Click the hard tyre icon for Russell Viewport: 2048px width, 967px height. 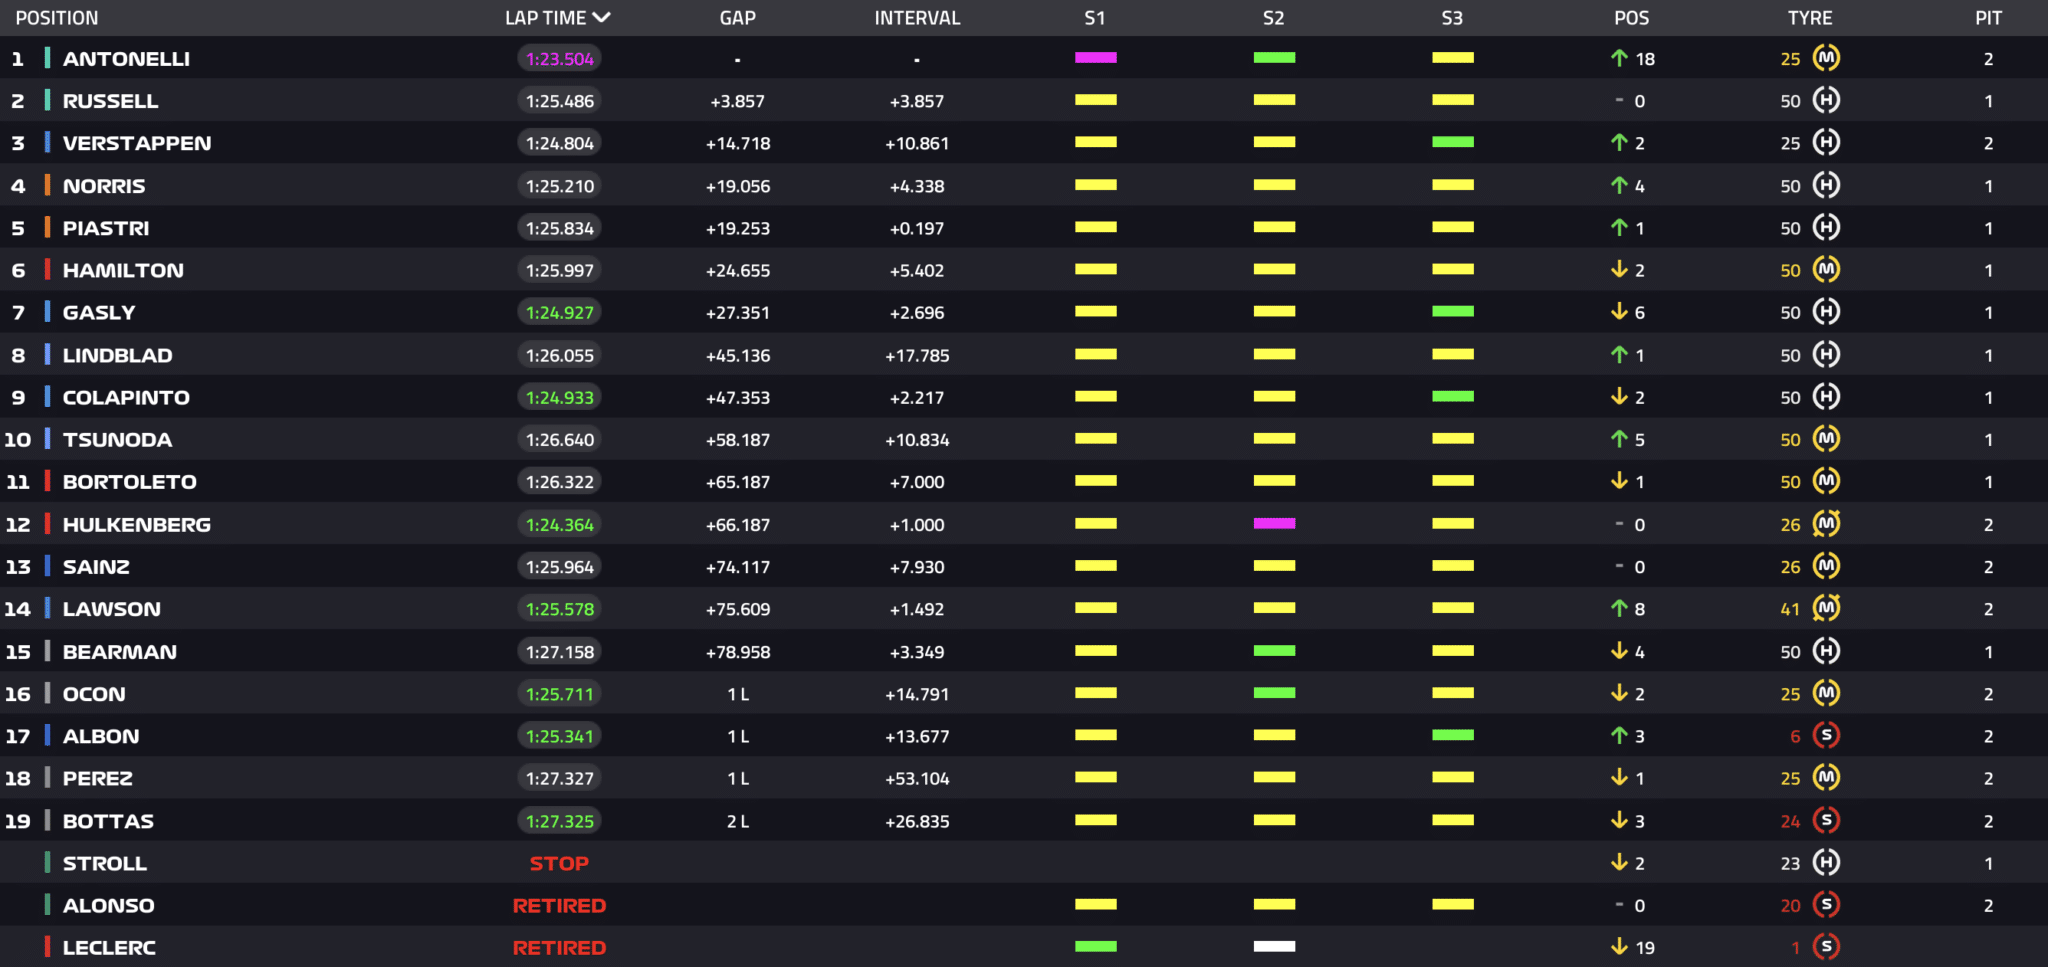coord(1826,100)
